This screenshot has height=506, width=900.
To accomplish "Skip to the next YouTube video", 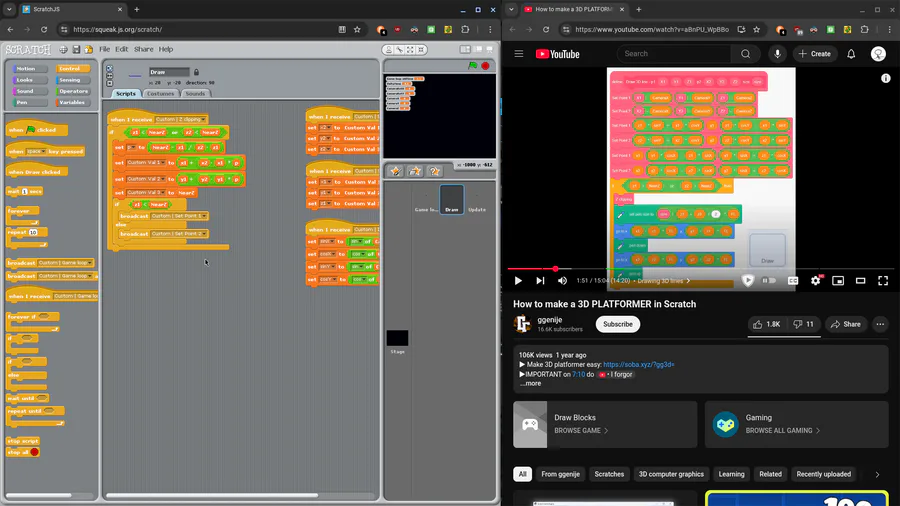I will (x=540, y=281).
